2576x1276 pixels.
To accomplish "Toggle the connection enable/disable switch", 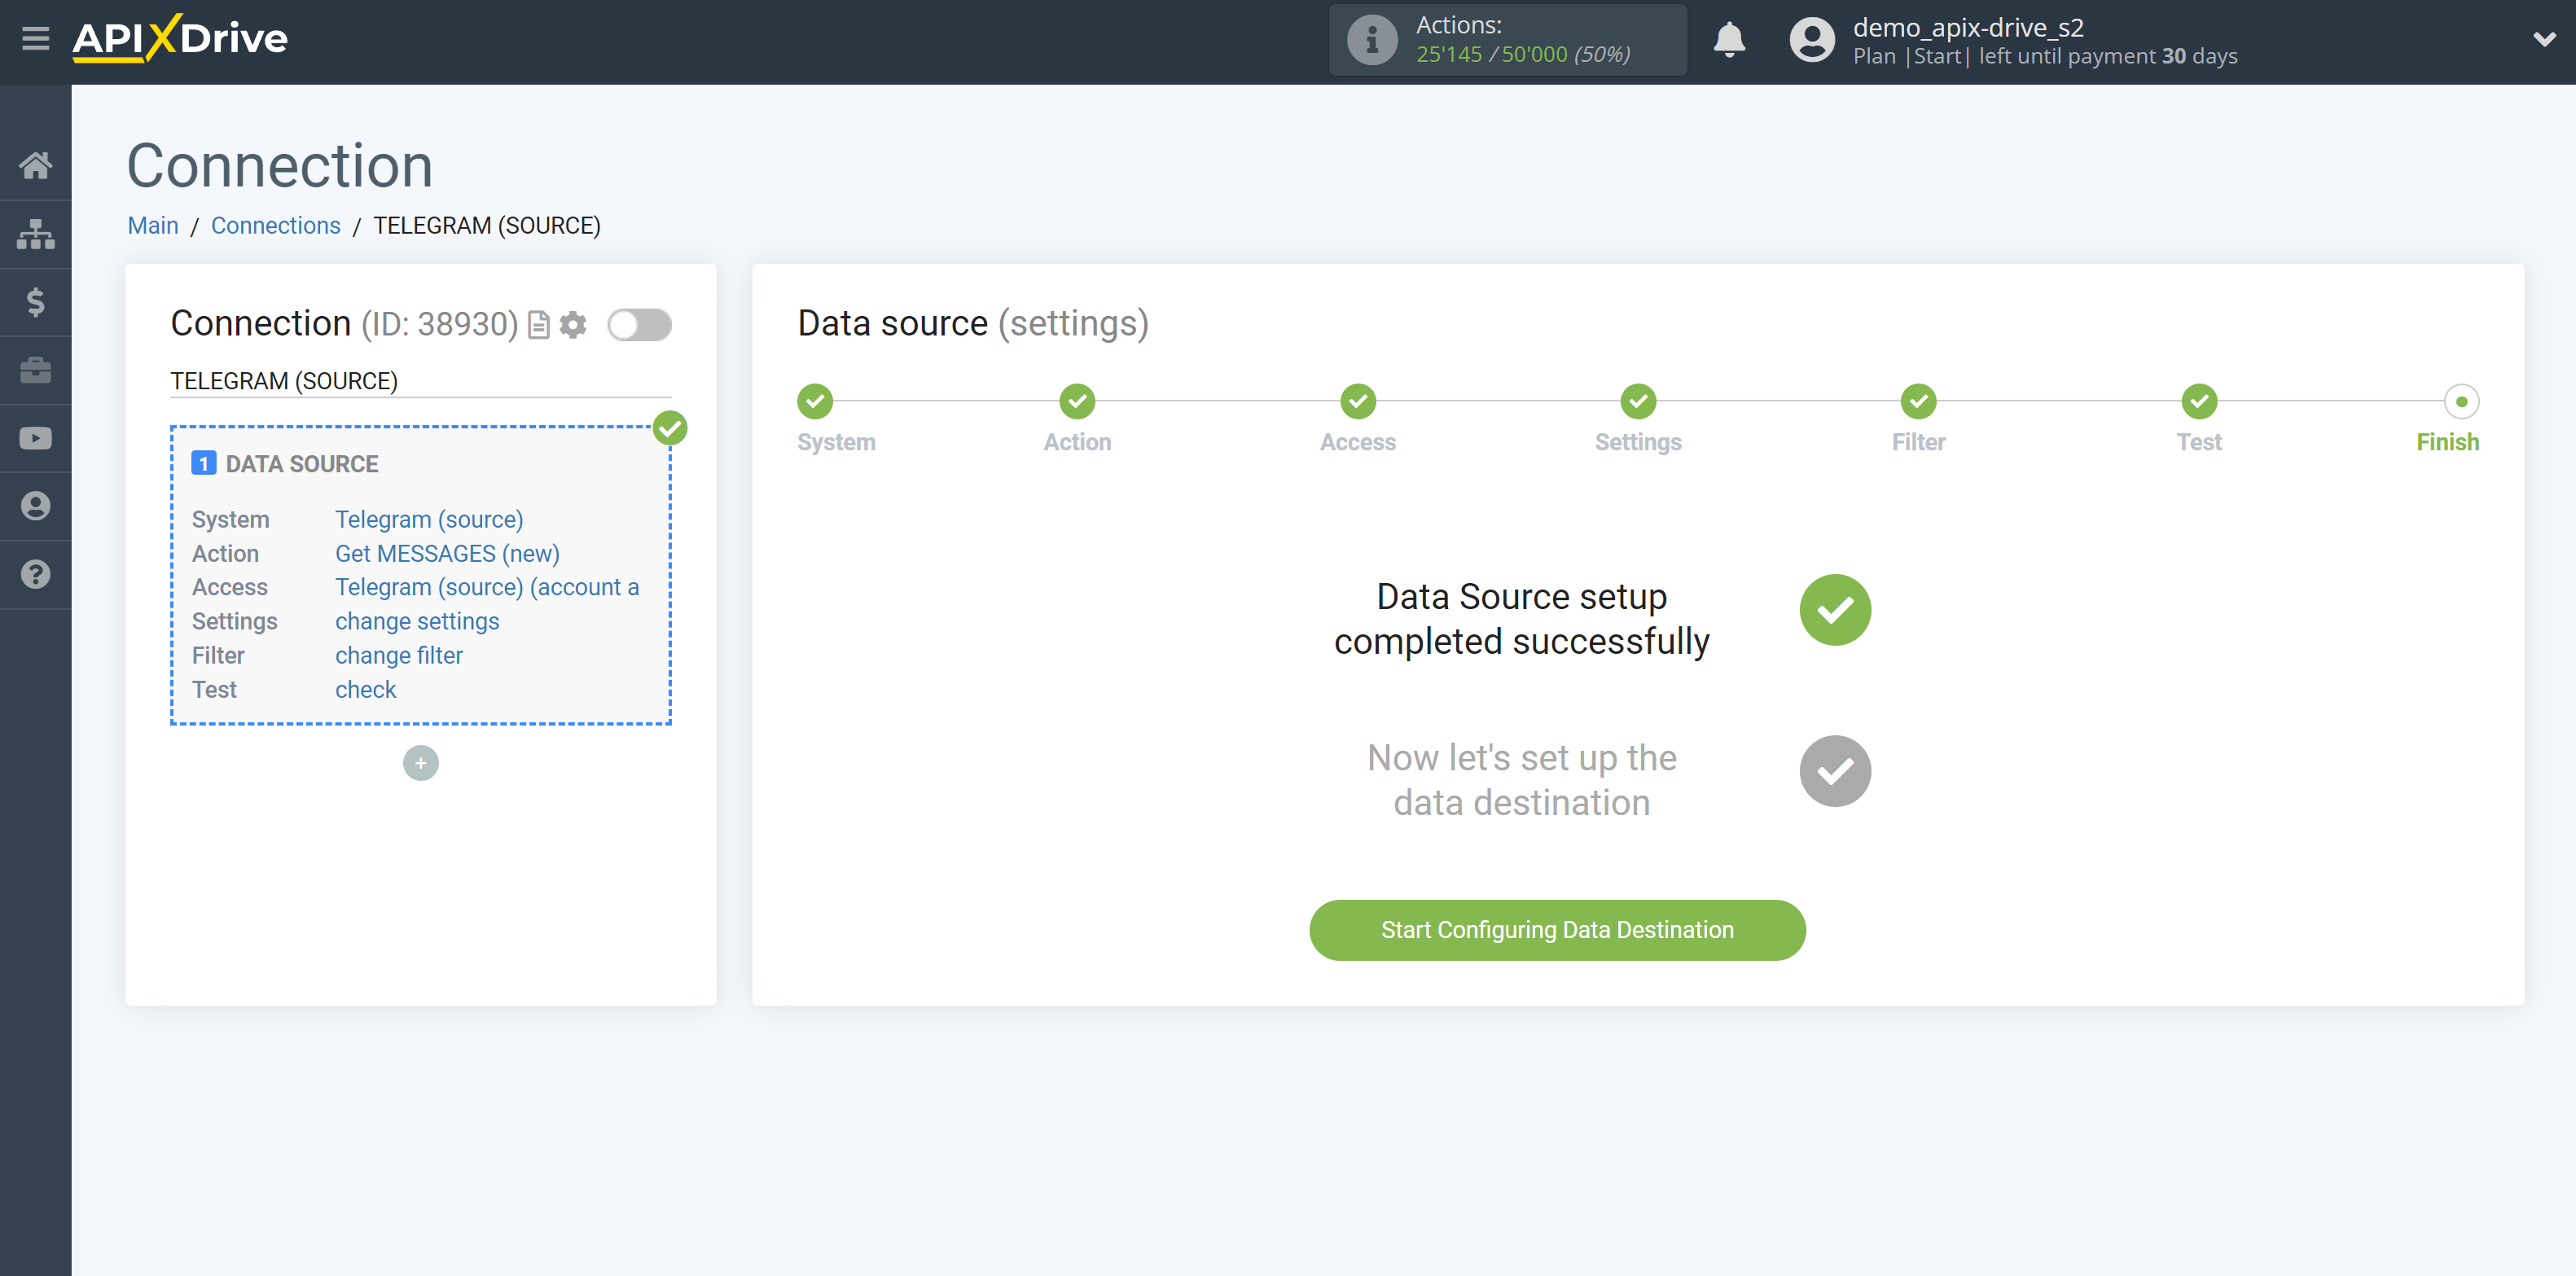I will pos(639,325).
